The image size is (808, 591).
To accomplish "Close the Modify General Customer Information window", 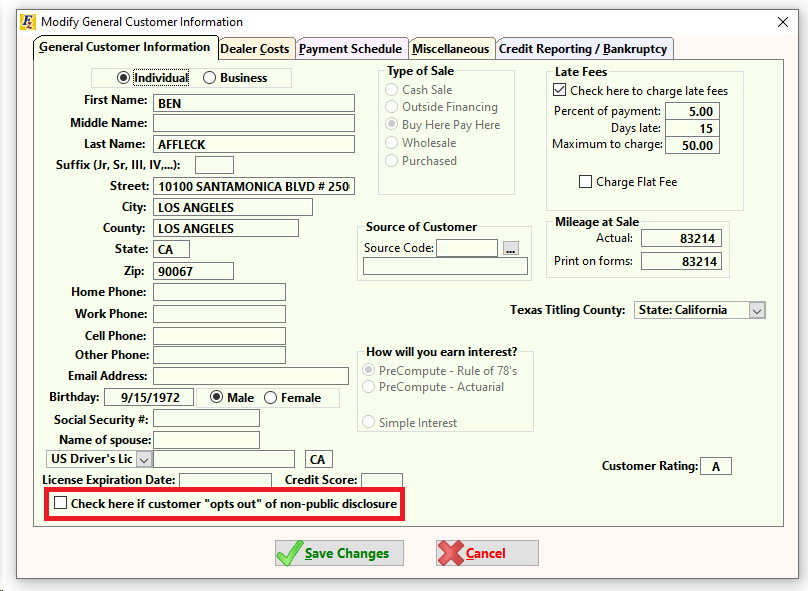I will 781,21.
